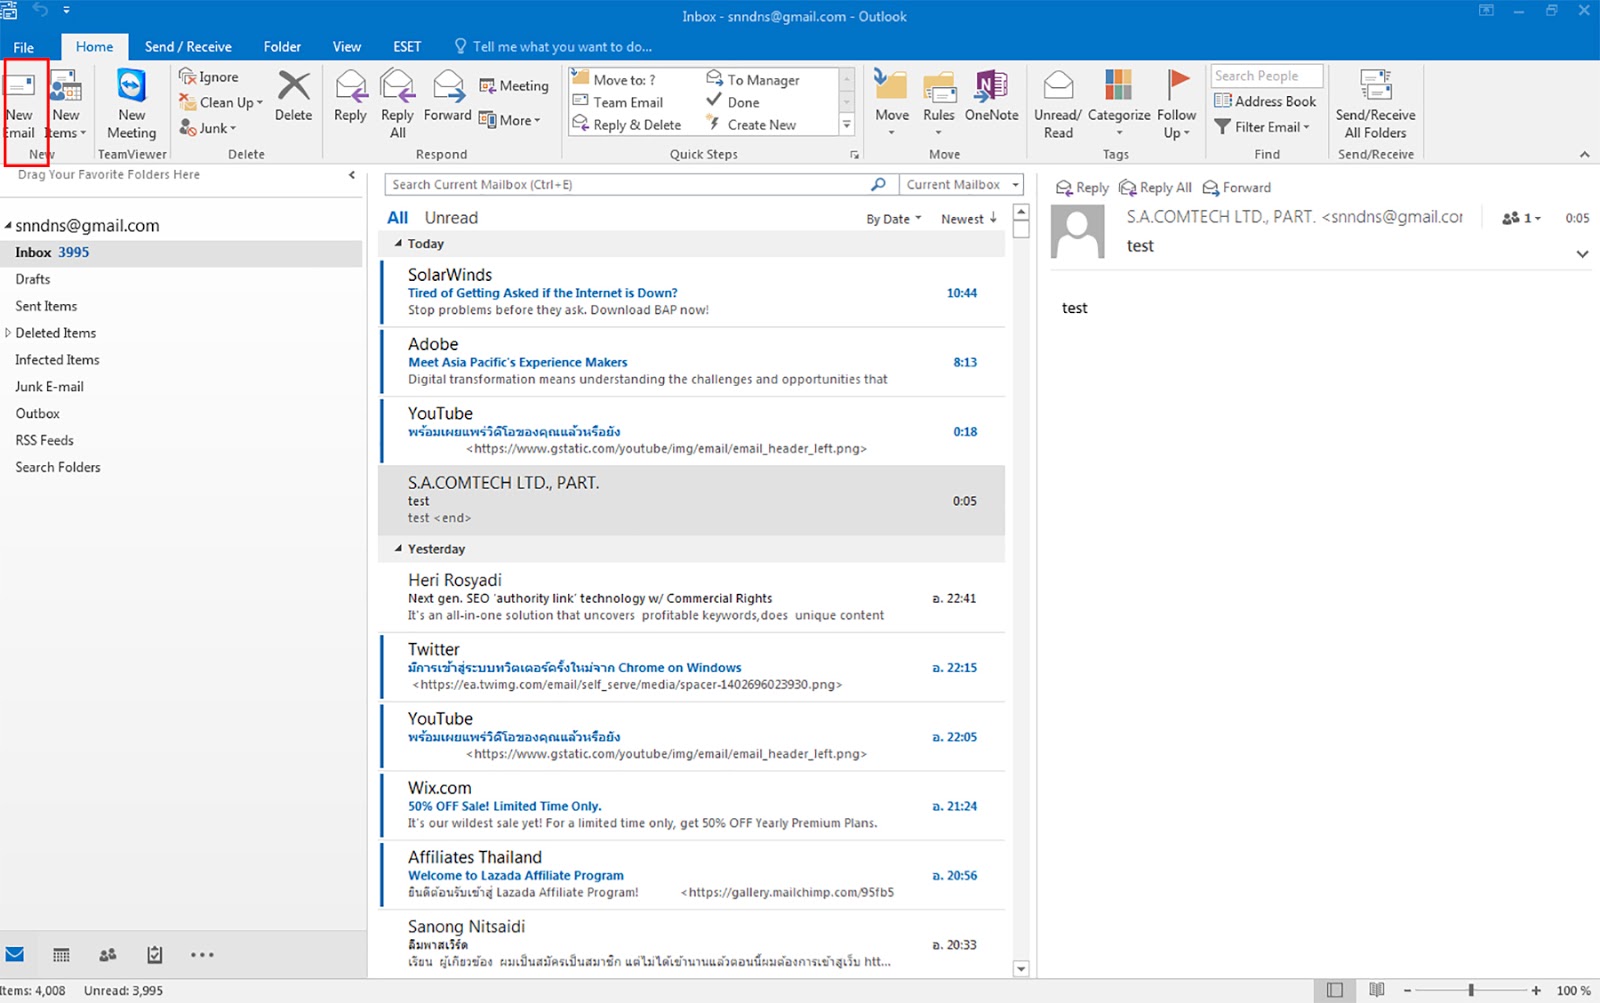Send message to OneNote
Viewport: 1600px width, 1003px height.
991,96
